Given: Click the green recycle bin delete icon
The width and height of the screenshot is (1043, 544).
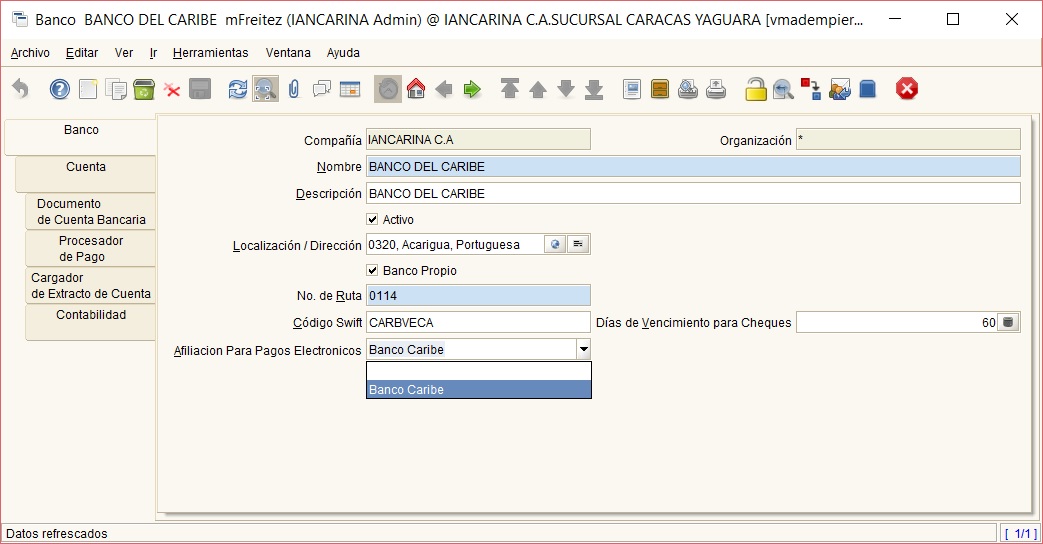Looking at the screenshot, I should click(144, 88).
